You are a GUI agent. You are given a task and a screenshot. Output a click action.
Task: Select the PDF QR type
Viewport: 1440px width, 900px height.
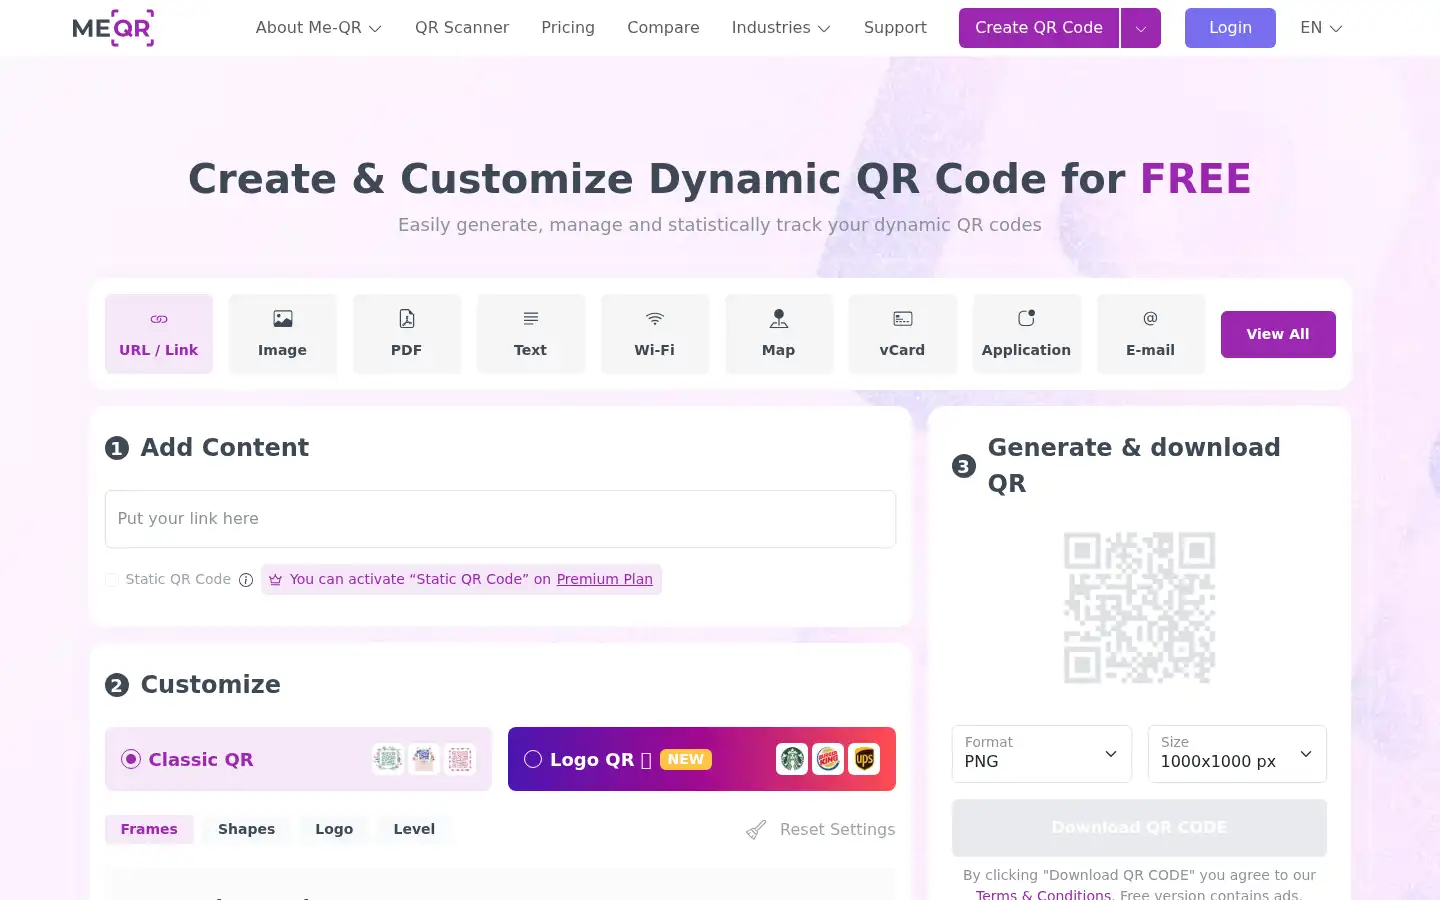407,334
